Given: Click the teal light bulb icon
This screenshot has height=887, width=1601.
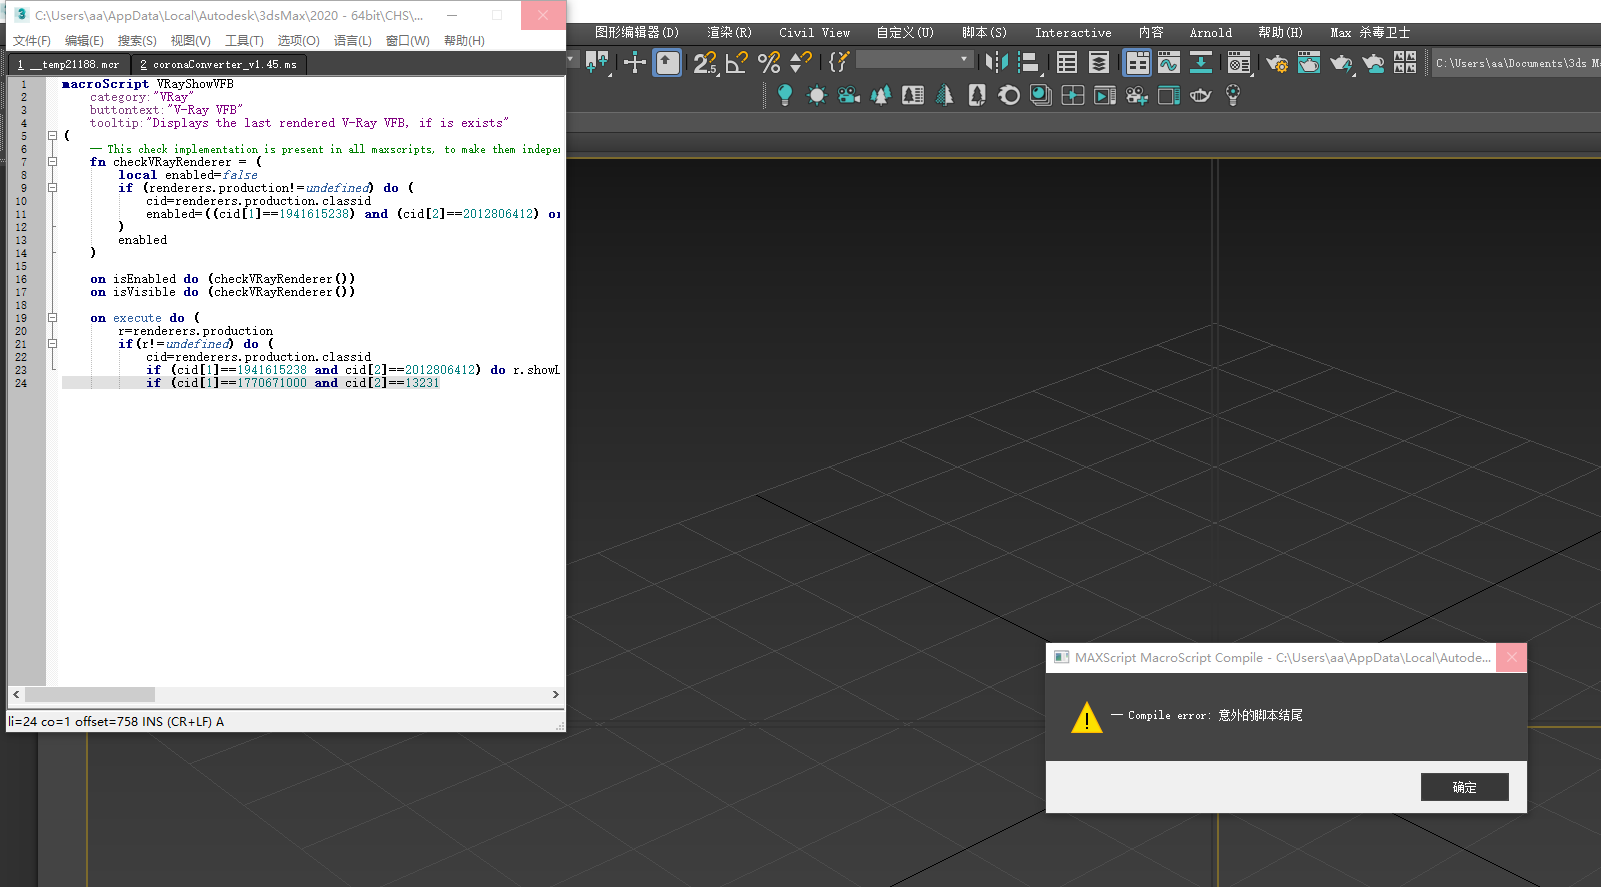Looking at the screenshot, I should [785, 95].
